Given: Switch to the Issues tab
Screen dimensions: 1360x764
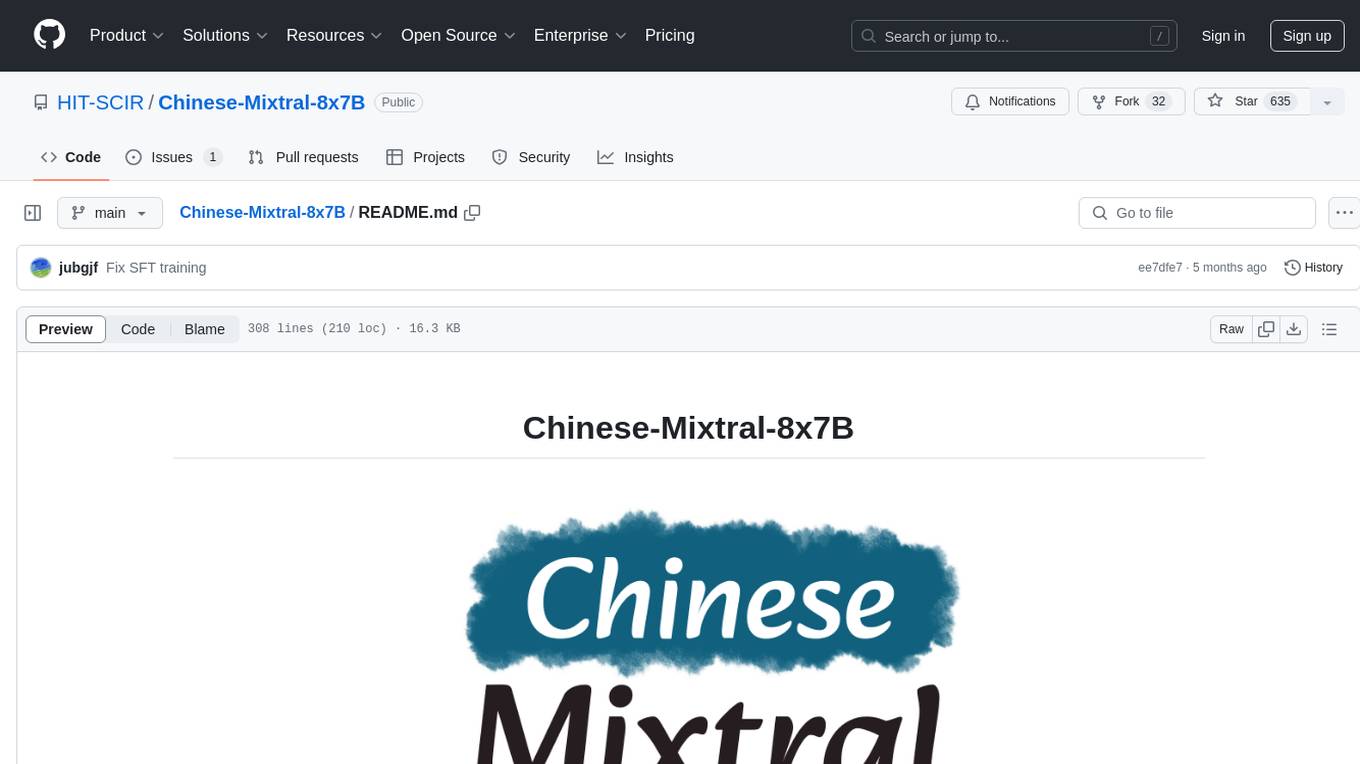Looking at the screenshot, I should (x=174, y=157).
